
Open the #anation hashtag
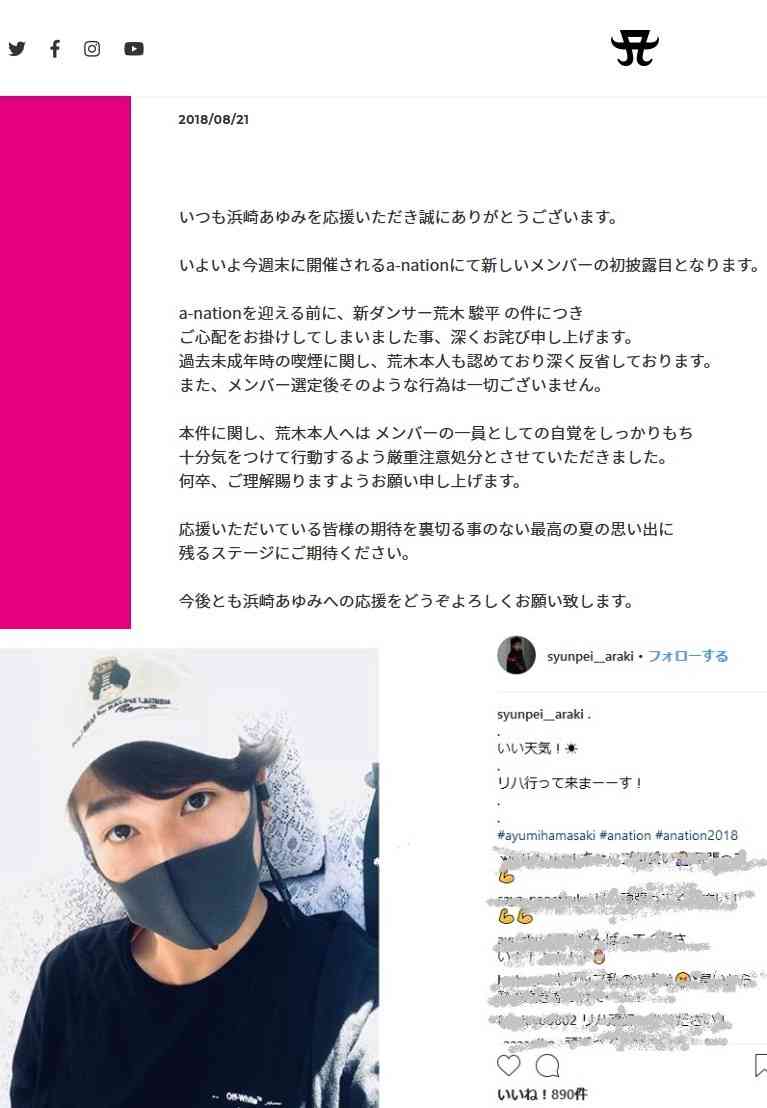pos(625,835)
